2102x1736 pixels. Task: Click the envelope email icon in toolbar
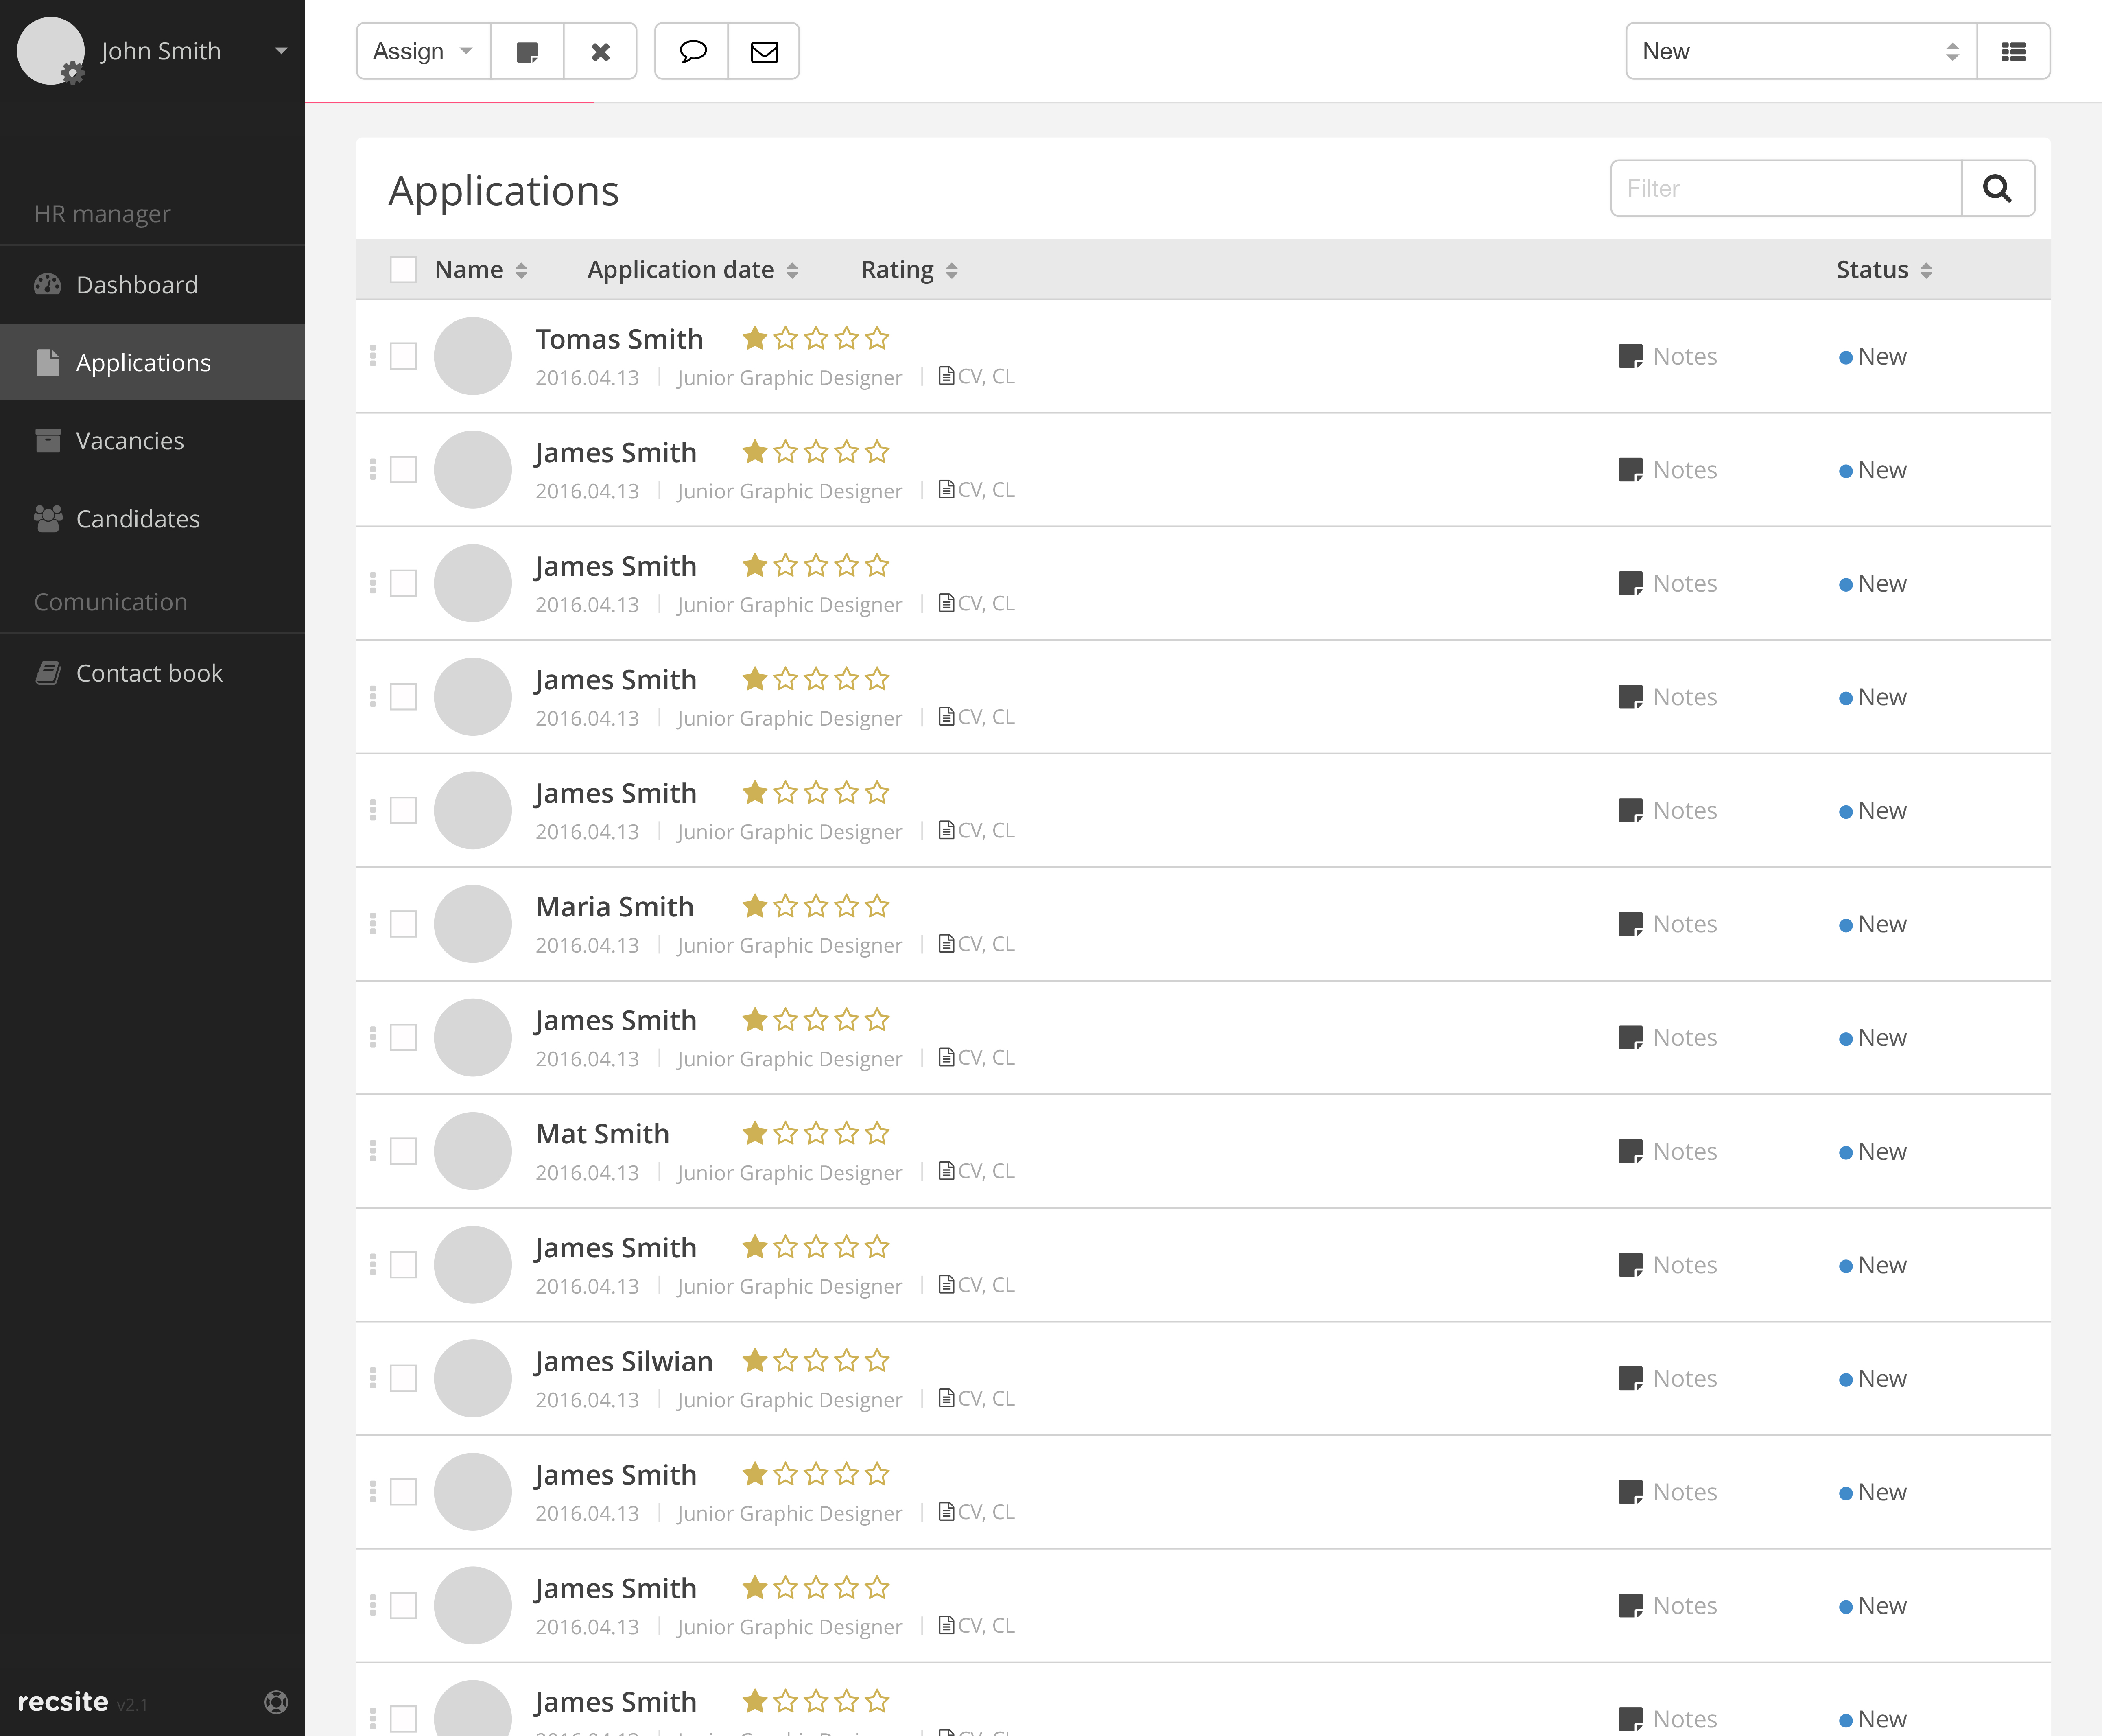tap(764, 52)
